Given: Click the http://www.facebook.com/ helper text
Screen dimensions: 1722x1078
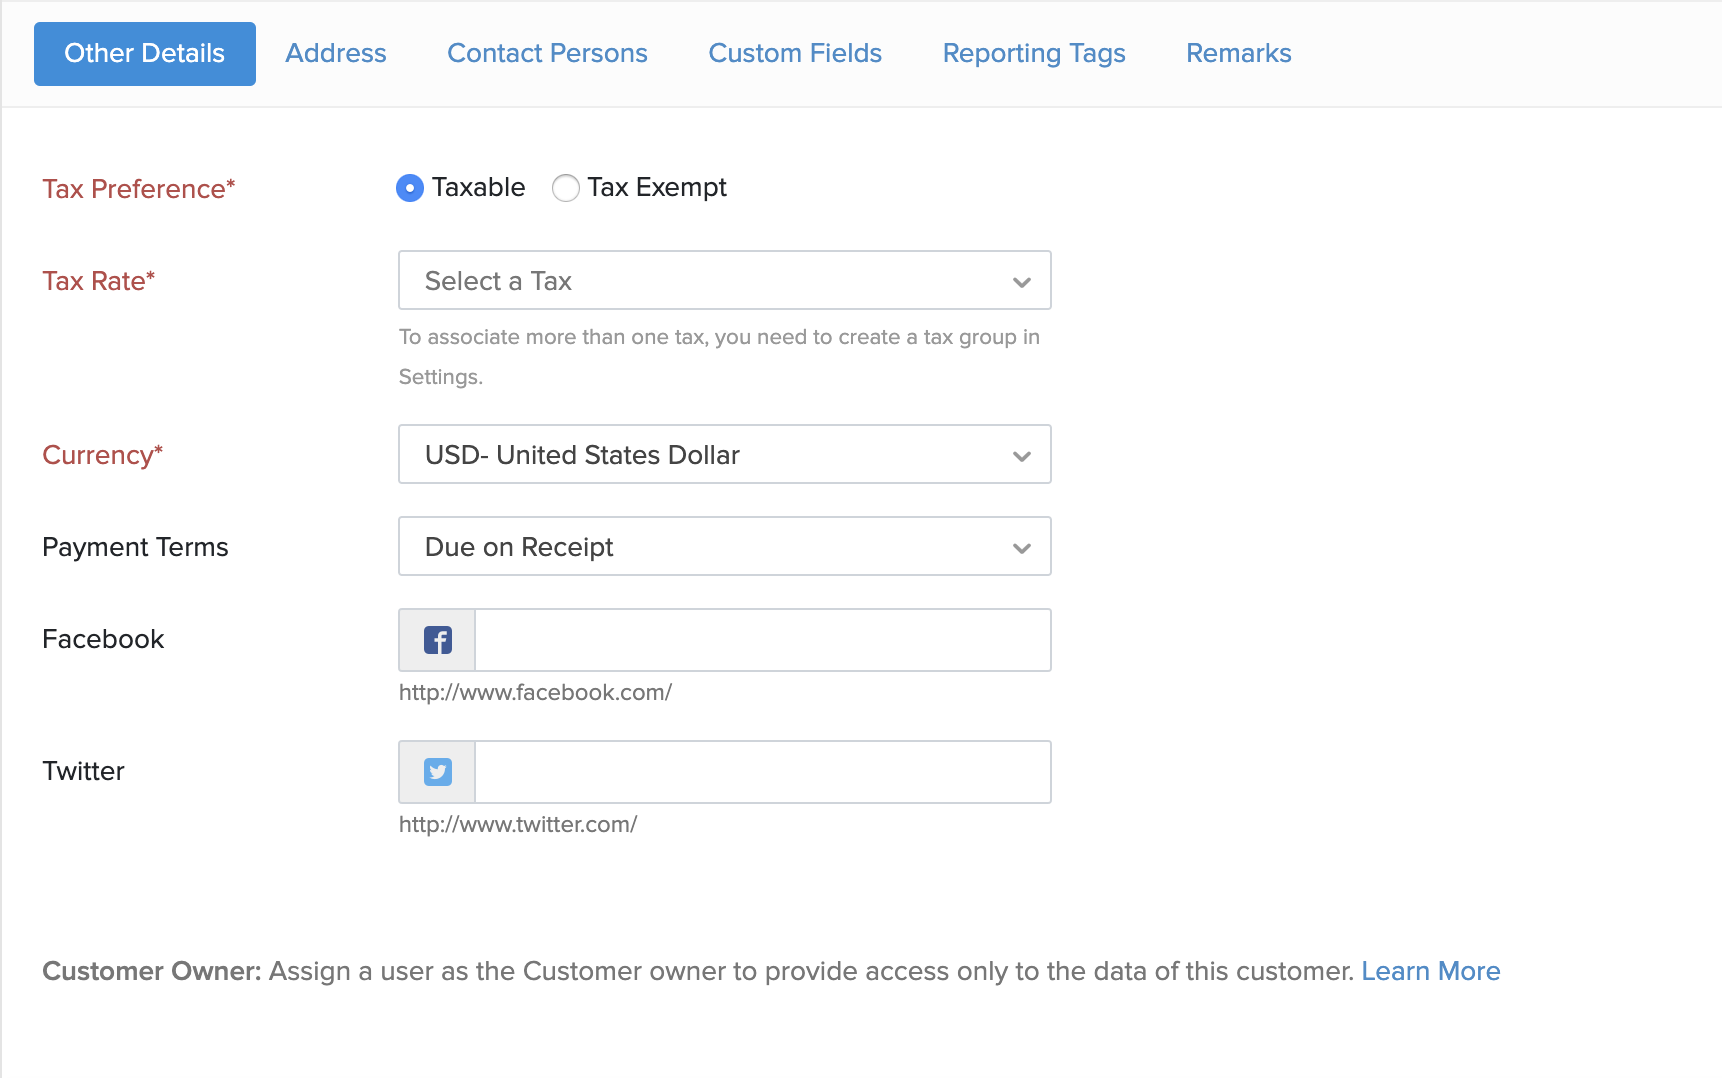Looking at the screenshot, I should 536,692.
